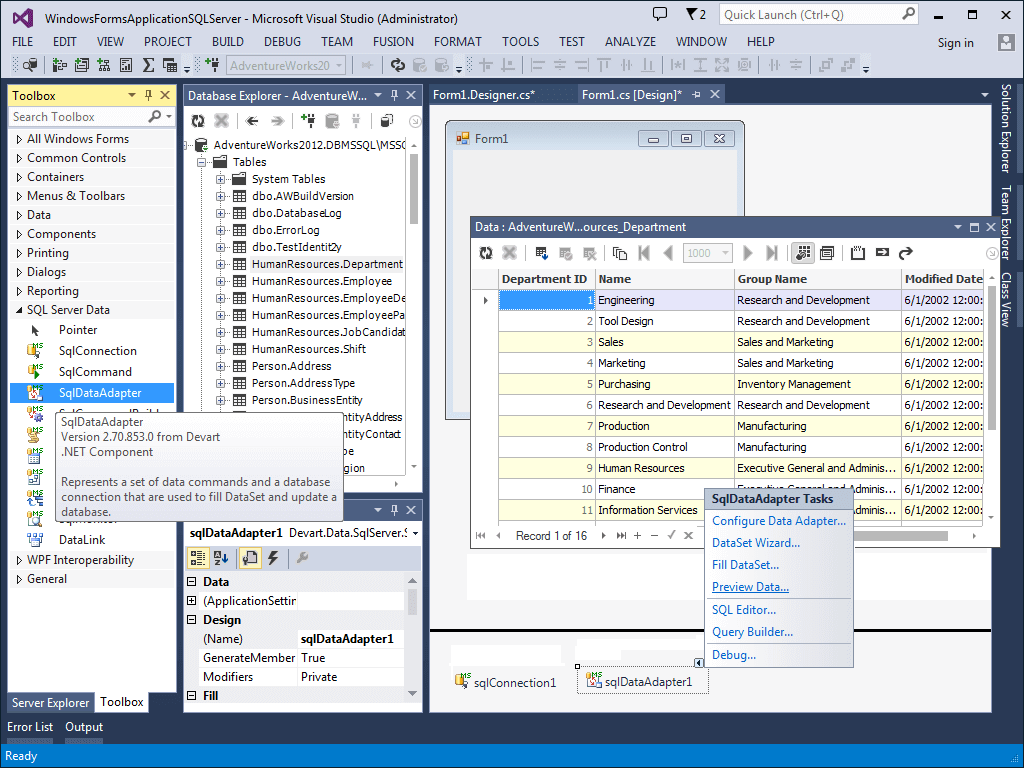Open the smart tag arrow on sqlDataAdapter1
This screenshot has height=768, width=1024.
tap(699, 663)
